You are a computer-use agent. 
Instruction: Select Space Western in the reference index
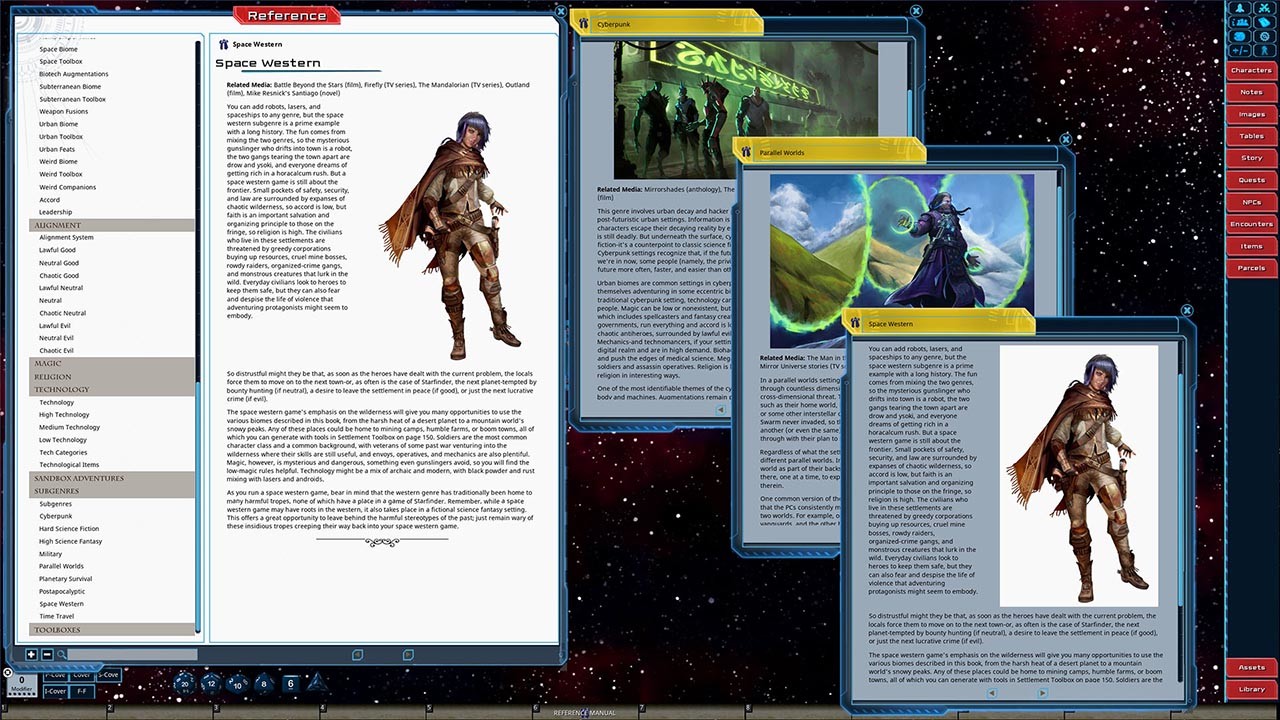pyautogui.click(x=60, y=603)
